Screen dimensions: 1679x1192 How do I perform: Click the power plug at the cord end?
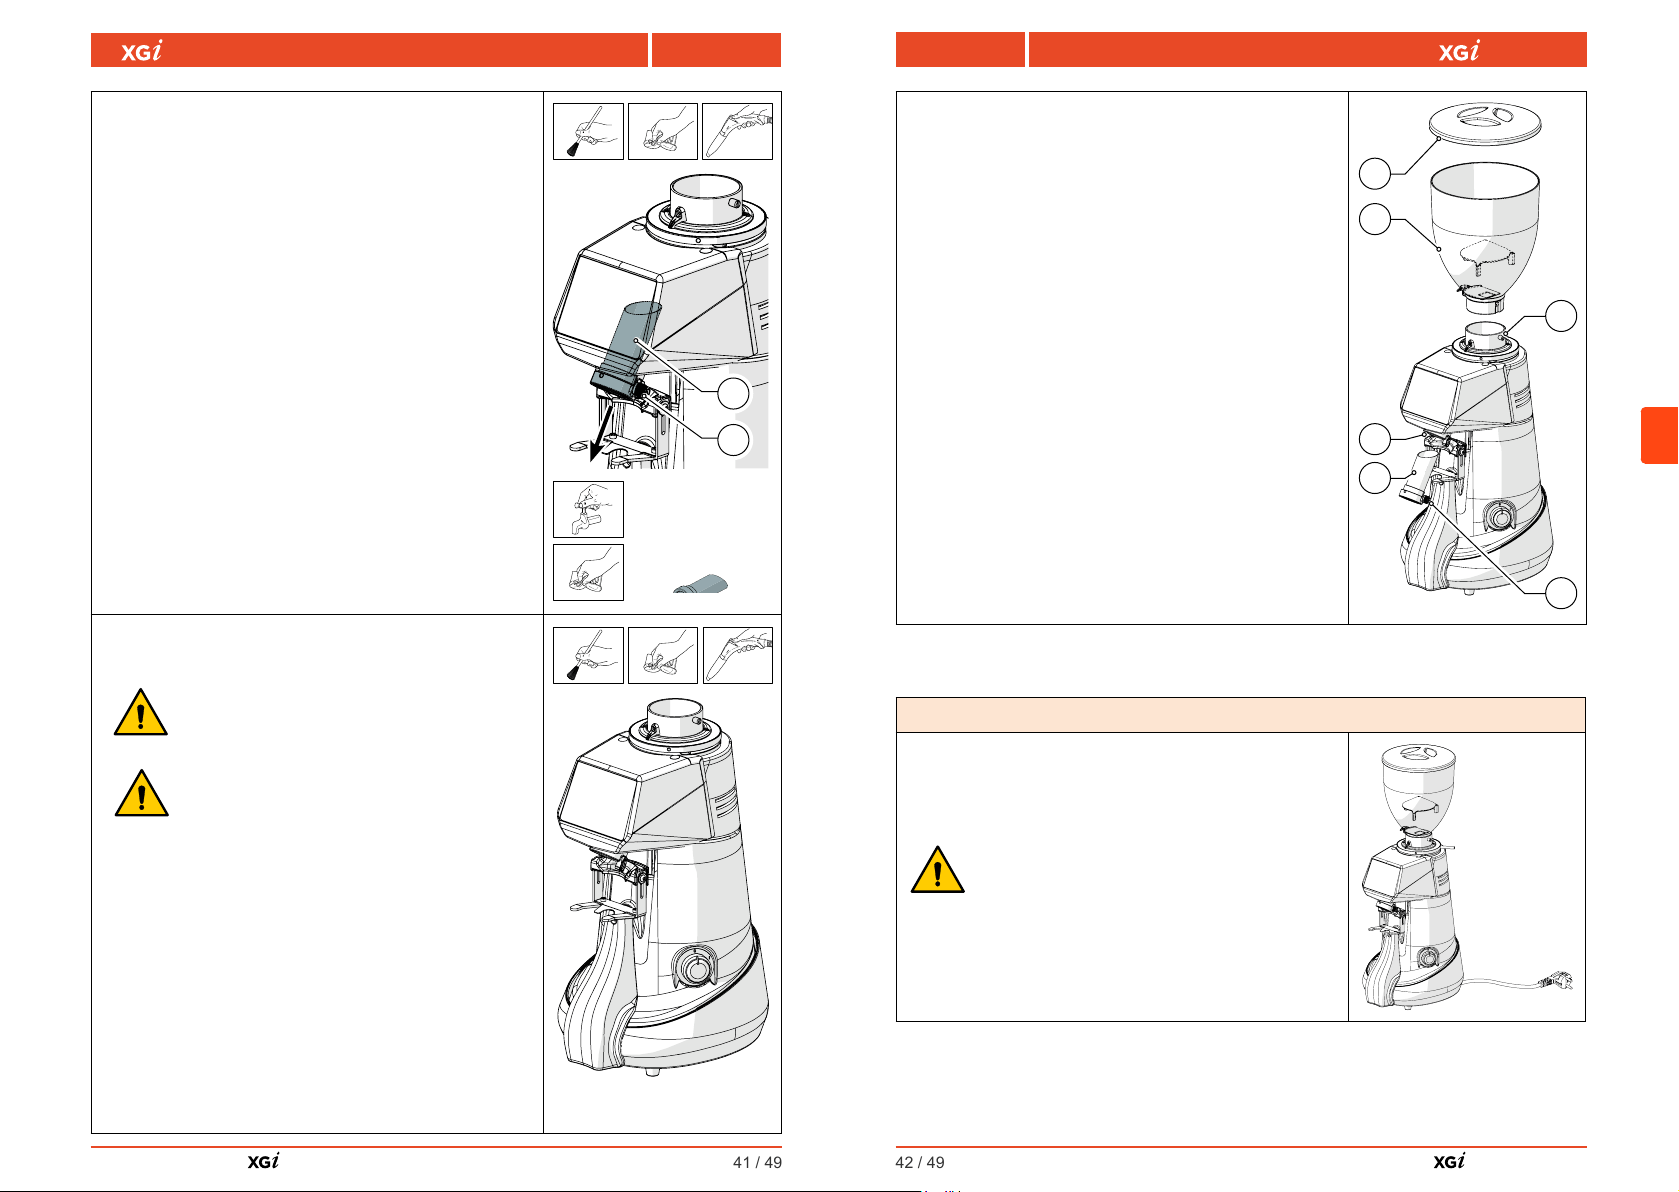coord(1560,980)
